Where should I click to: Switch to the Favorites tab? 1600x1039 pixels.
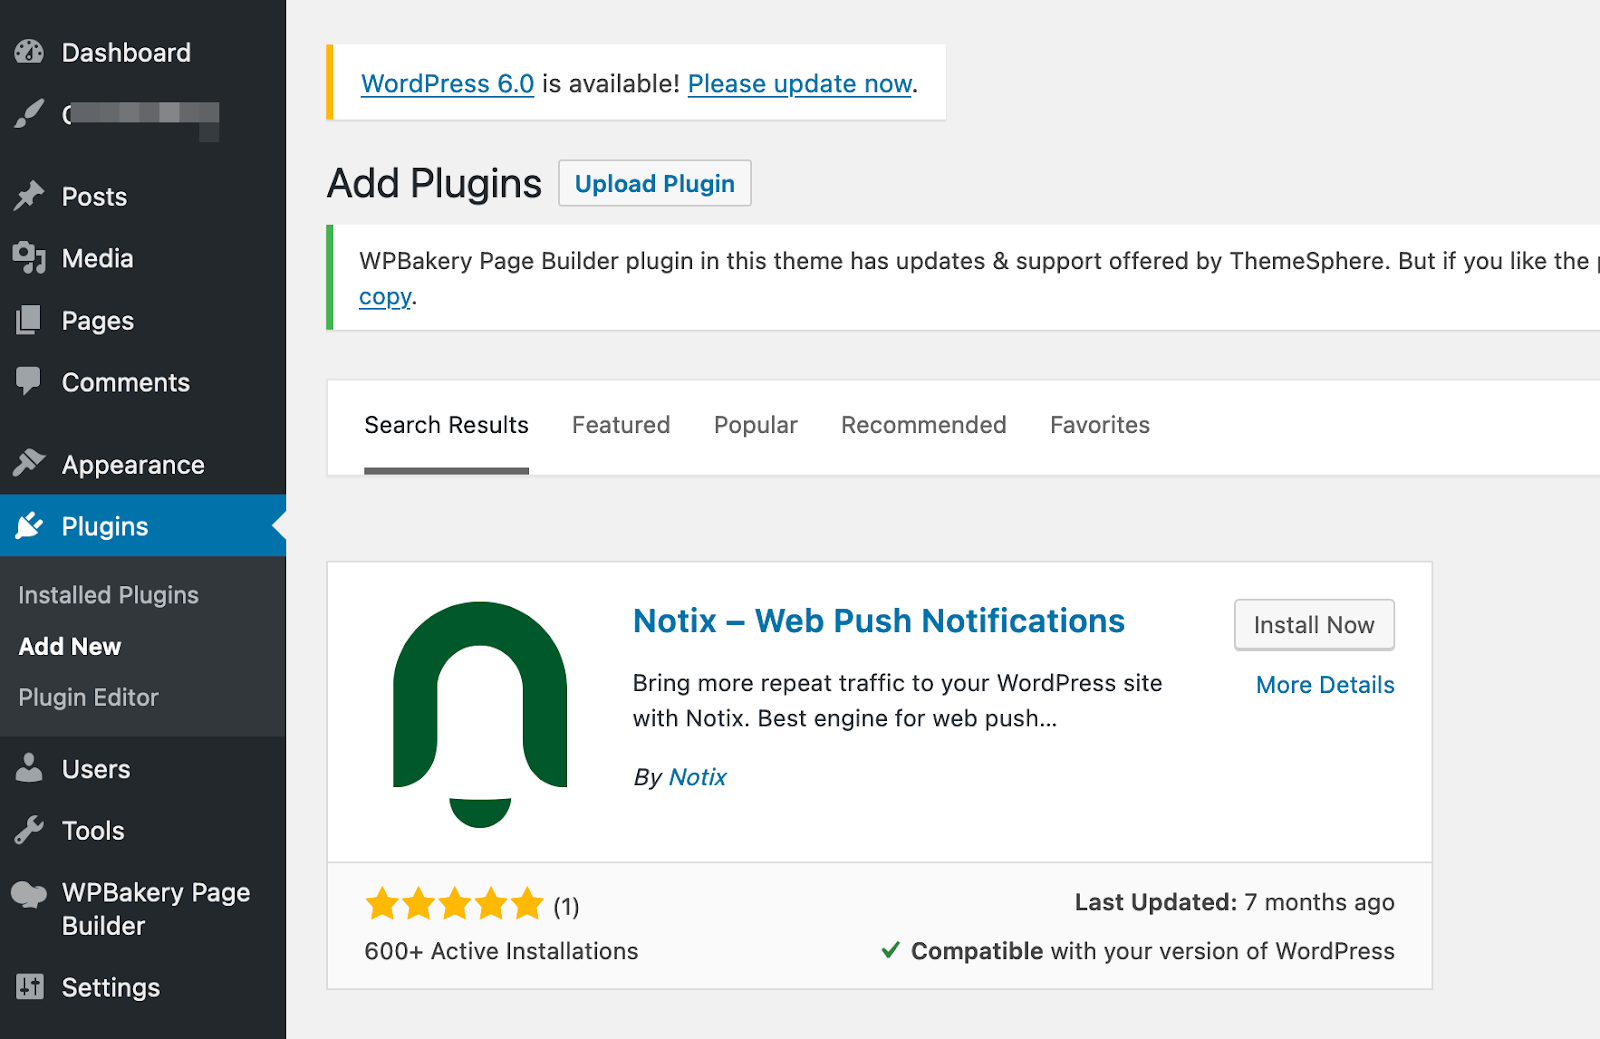pyautogui.click(x=1100, y=425)
